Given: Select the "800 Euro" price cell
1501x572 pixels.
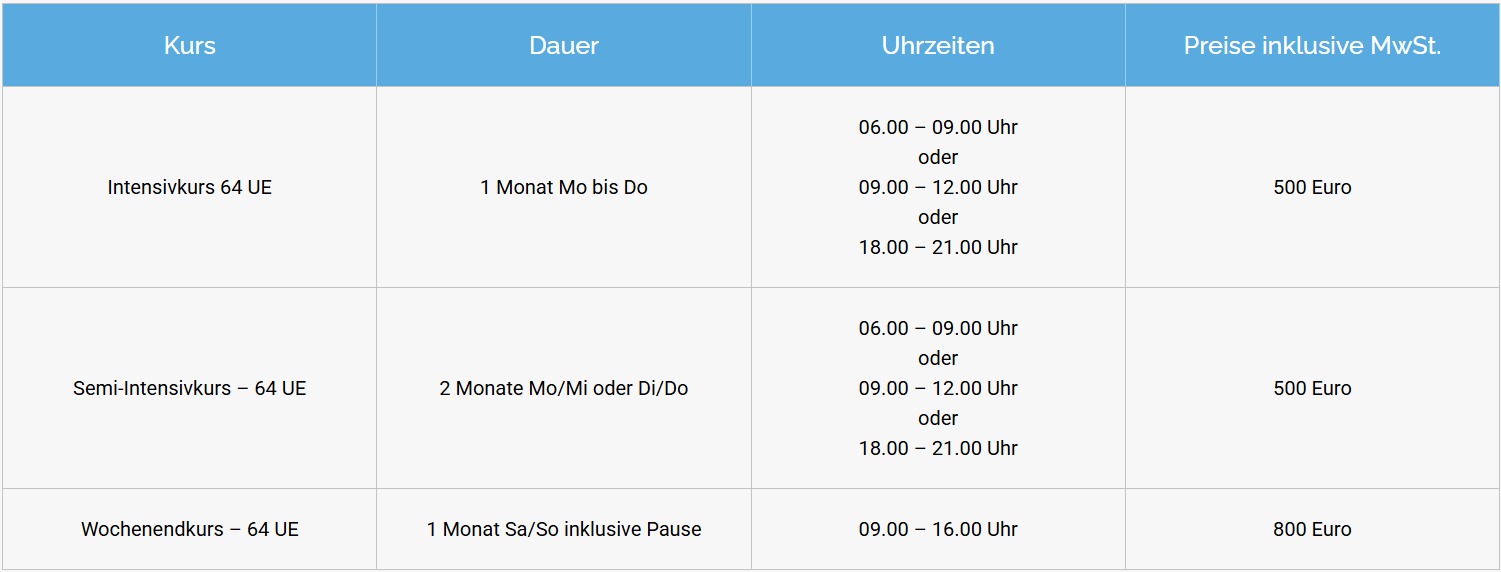Looking at the screenshot, I should pyautogui.click(x=1312, y=529).
